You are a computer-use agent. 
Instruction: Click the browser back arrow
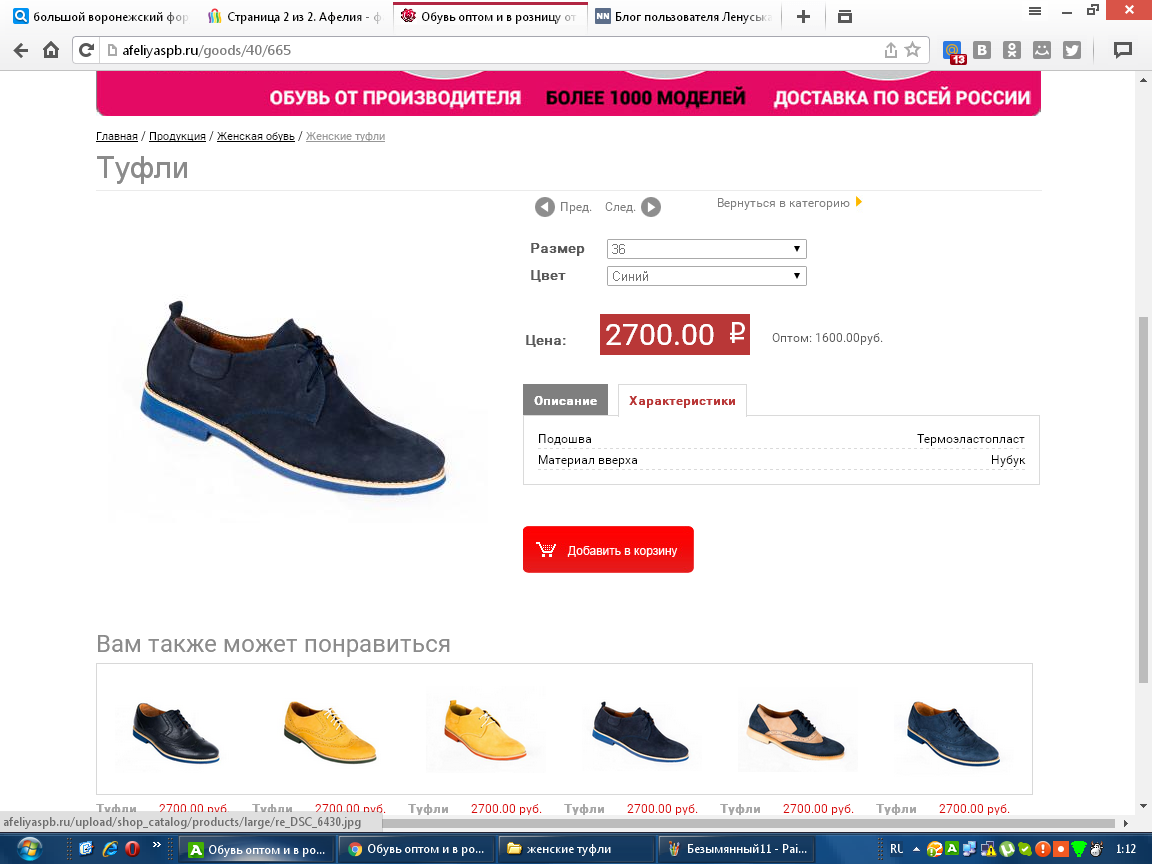click(21, 50)
